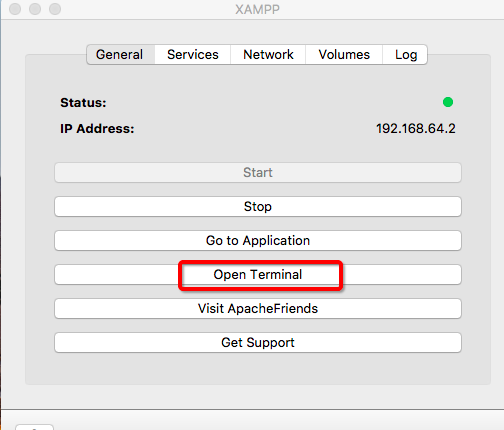This screenshot has height=430, width=504.
Task: Minimize the XAMPP window
Action: coord(35,9)
